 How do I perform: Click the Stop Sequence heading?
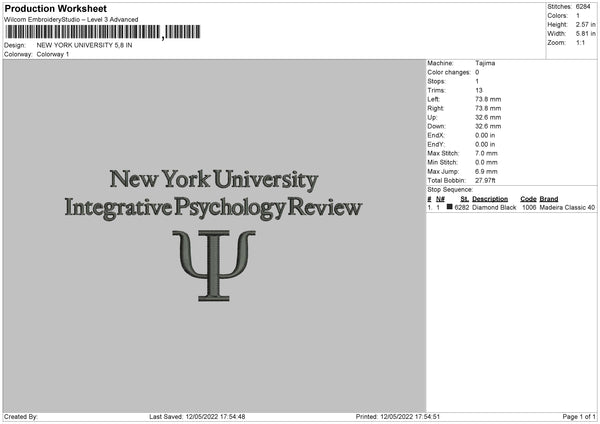pos(450,190)
